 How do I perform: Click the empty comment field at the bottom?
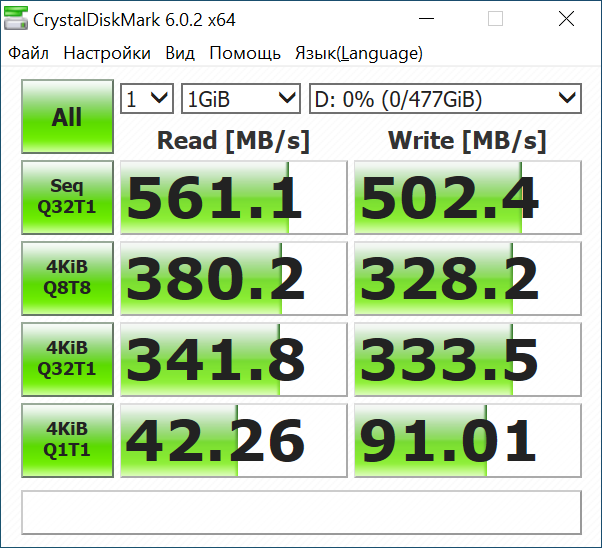(301, 512)
